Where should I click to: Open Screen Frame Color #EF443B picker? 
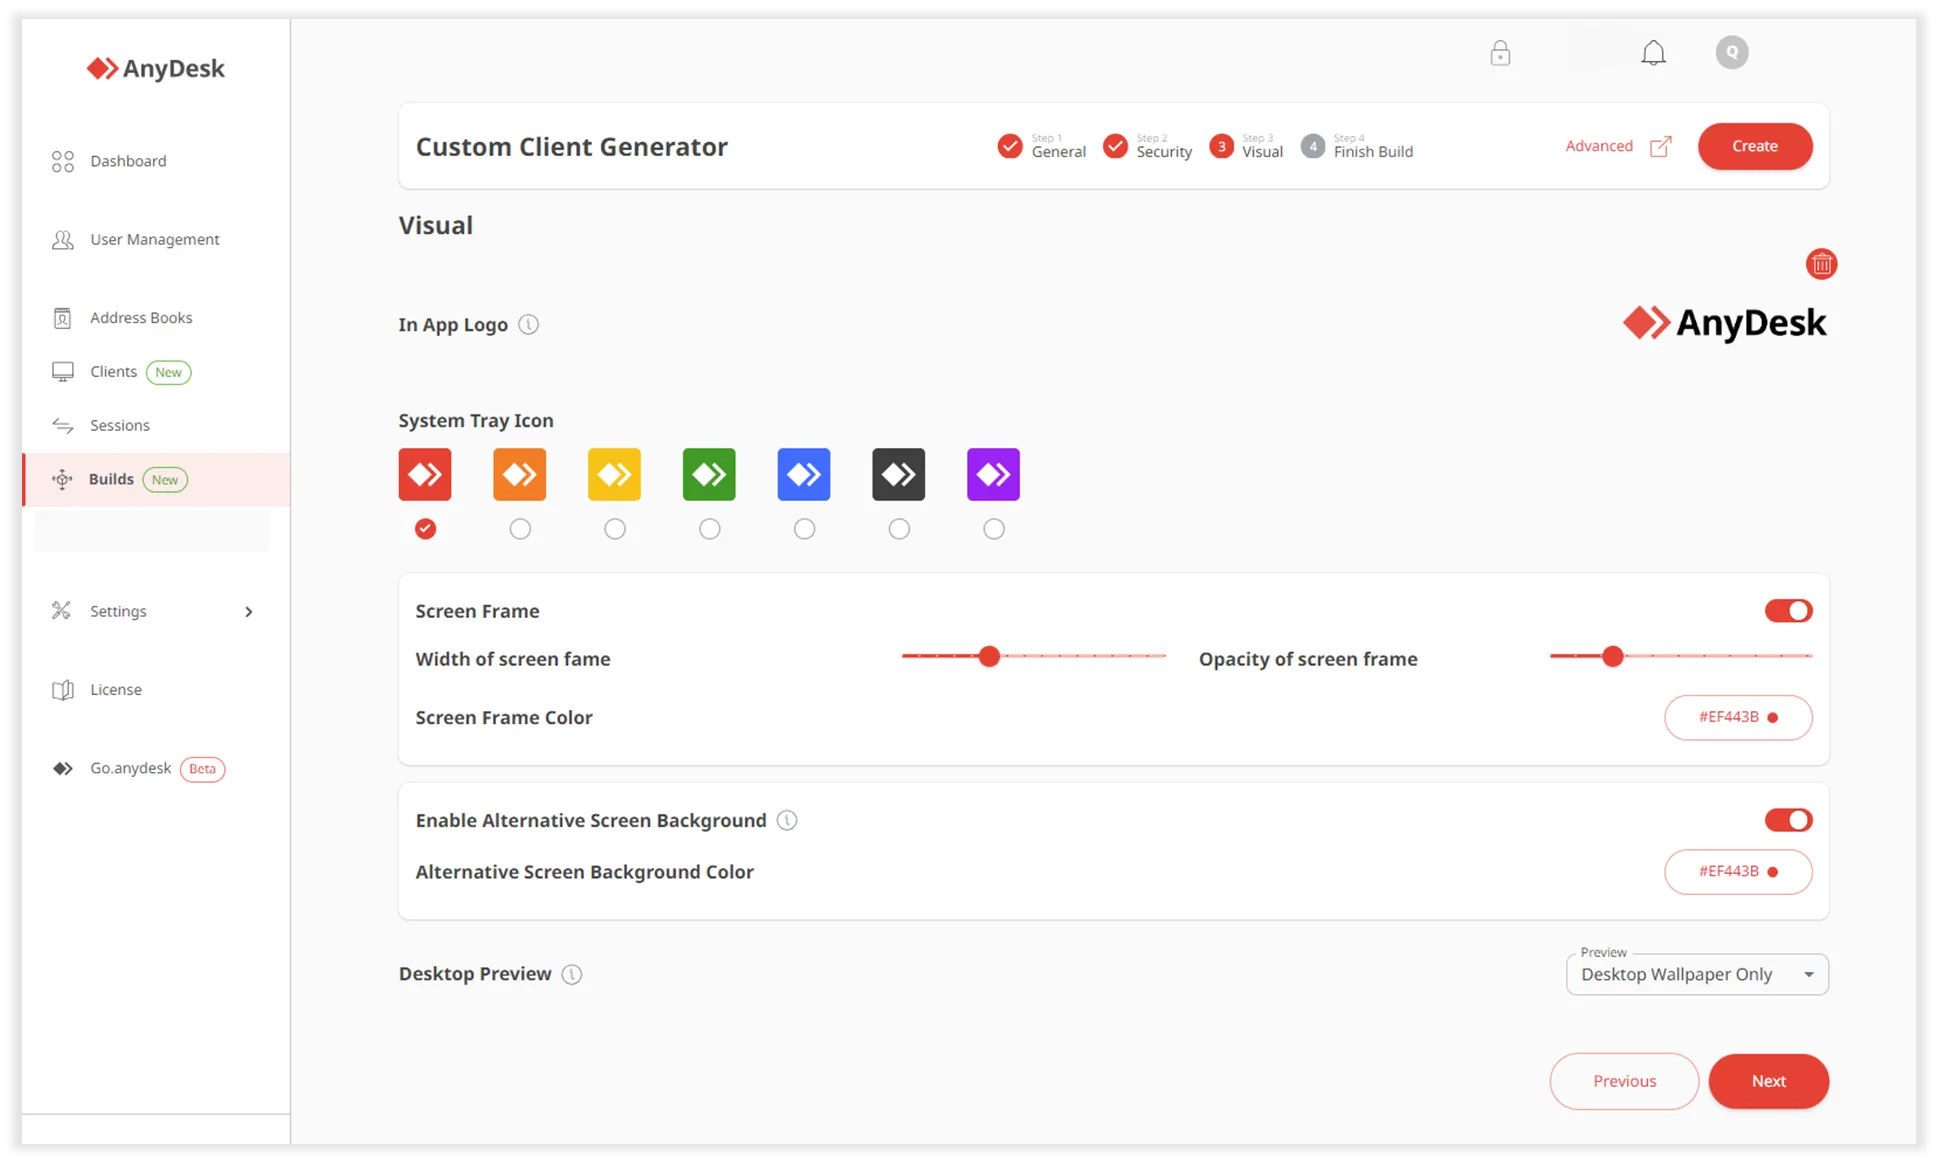pyautogui.click(x=1738, y=718)
